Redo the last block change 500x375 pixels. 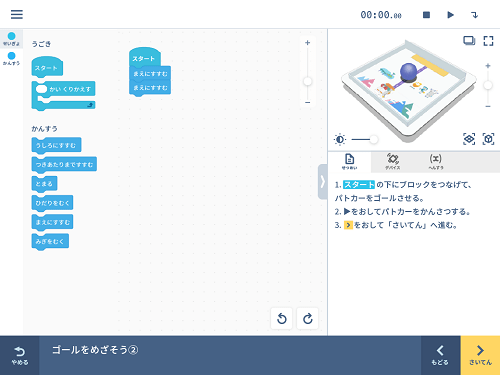click(307, 319)
